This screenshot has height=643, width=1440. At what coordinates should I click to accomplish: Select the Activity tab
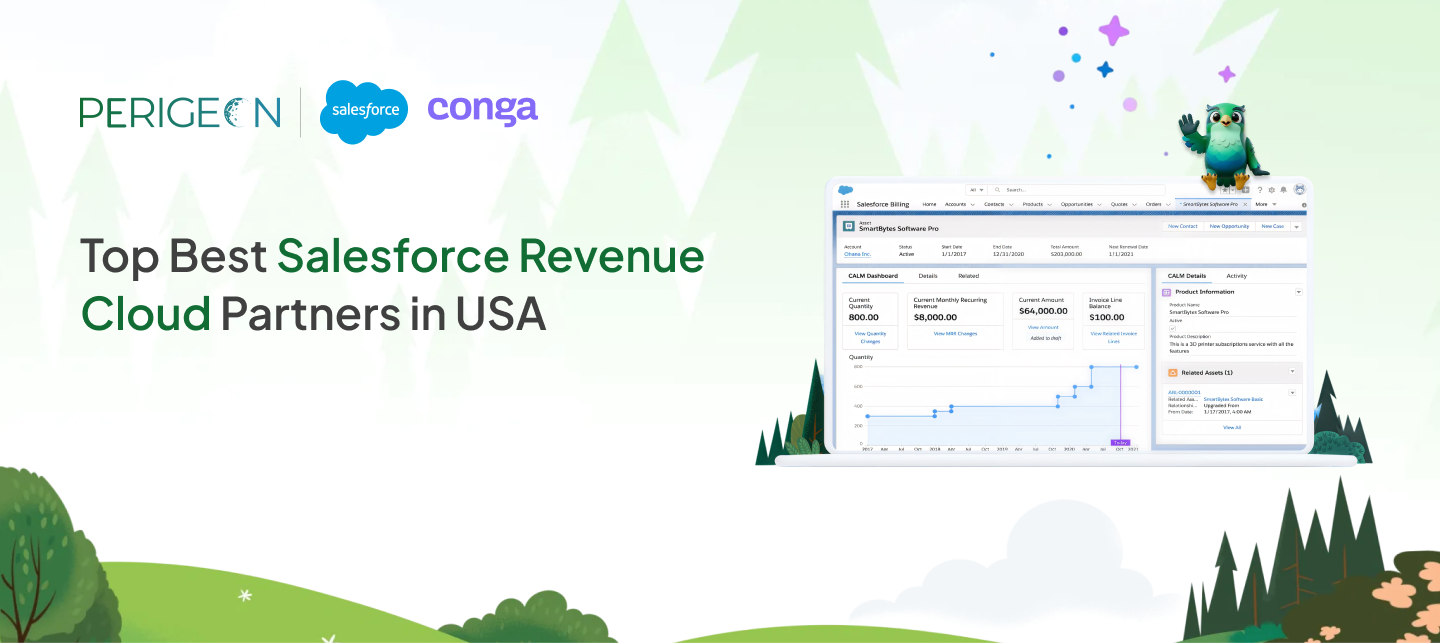coord(1237,276)
